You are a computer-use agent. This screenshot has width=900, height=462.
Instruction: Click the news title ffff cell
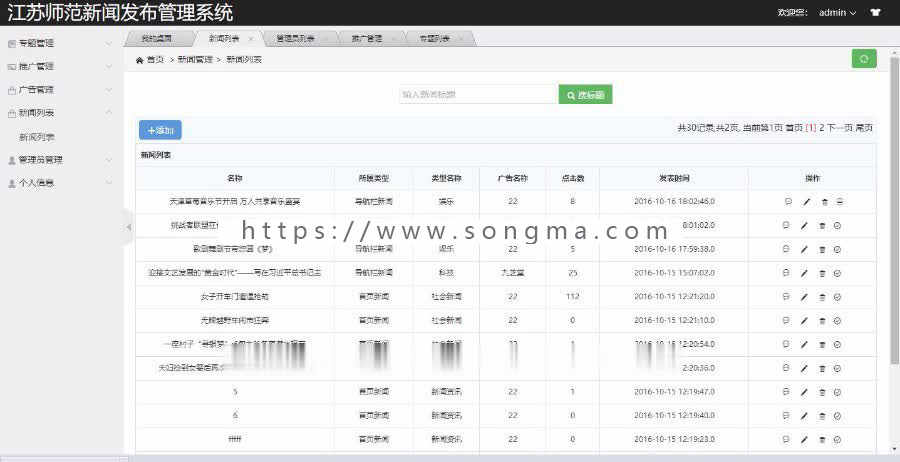coord(235,439)
